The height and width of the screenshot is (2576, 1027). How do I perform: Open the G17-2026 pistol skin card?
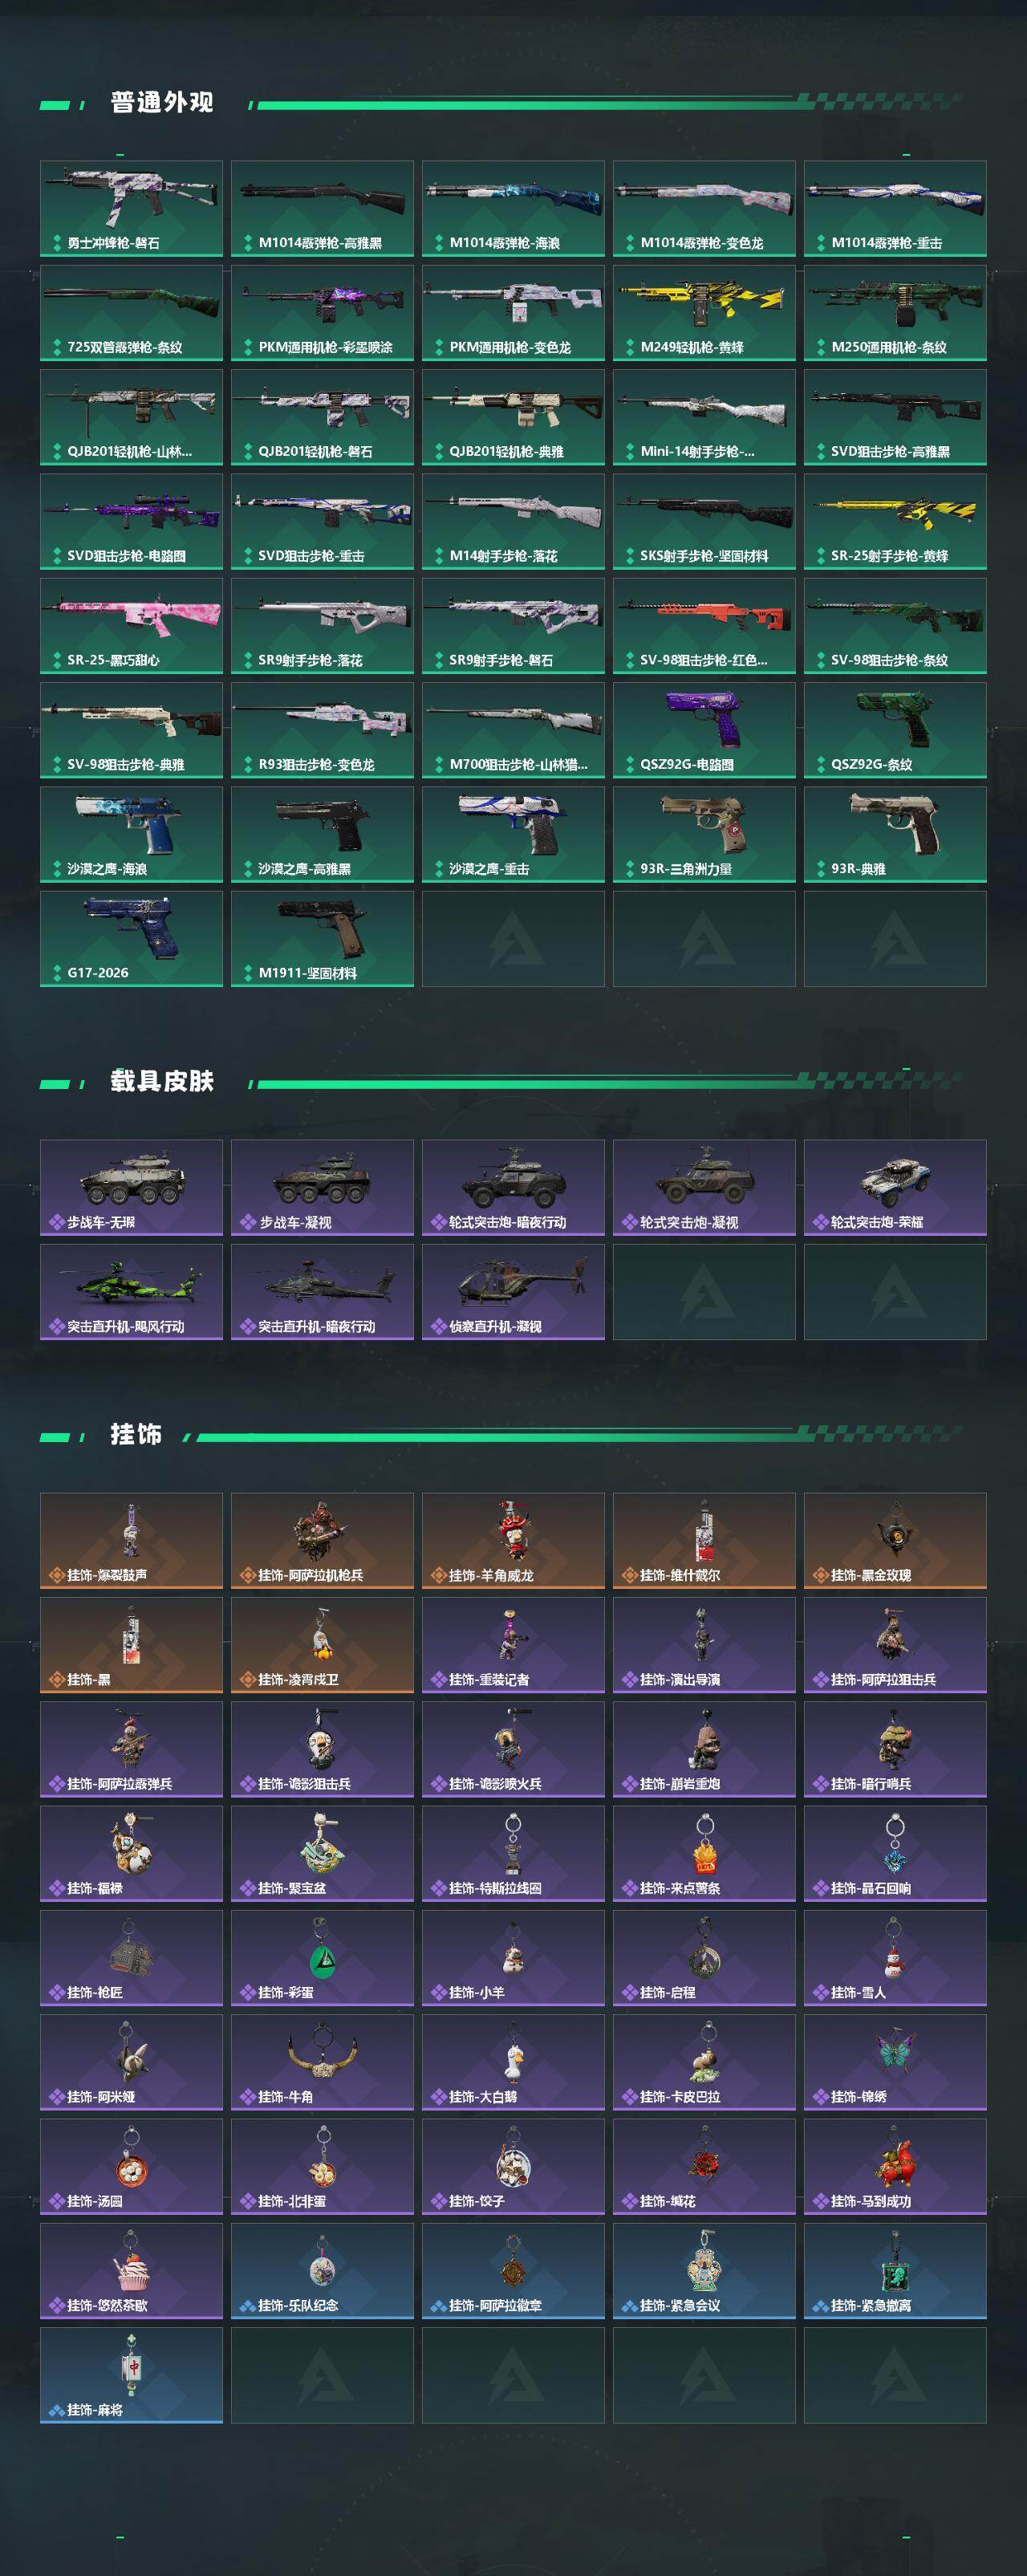click(131, 938)
